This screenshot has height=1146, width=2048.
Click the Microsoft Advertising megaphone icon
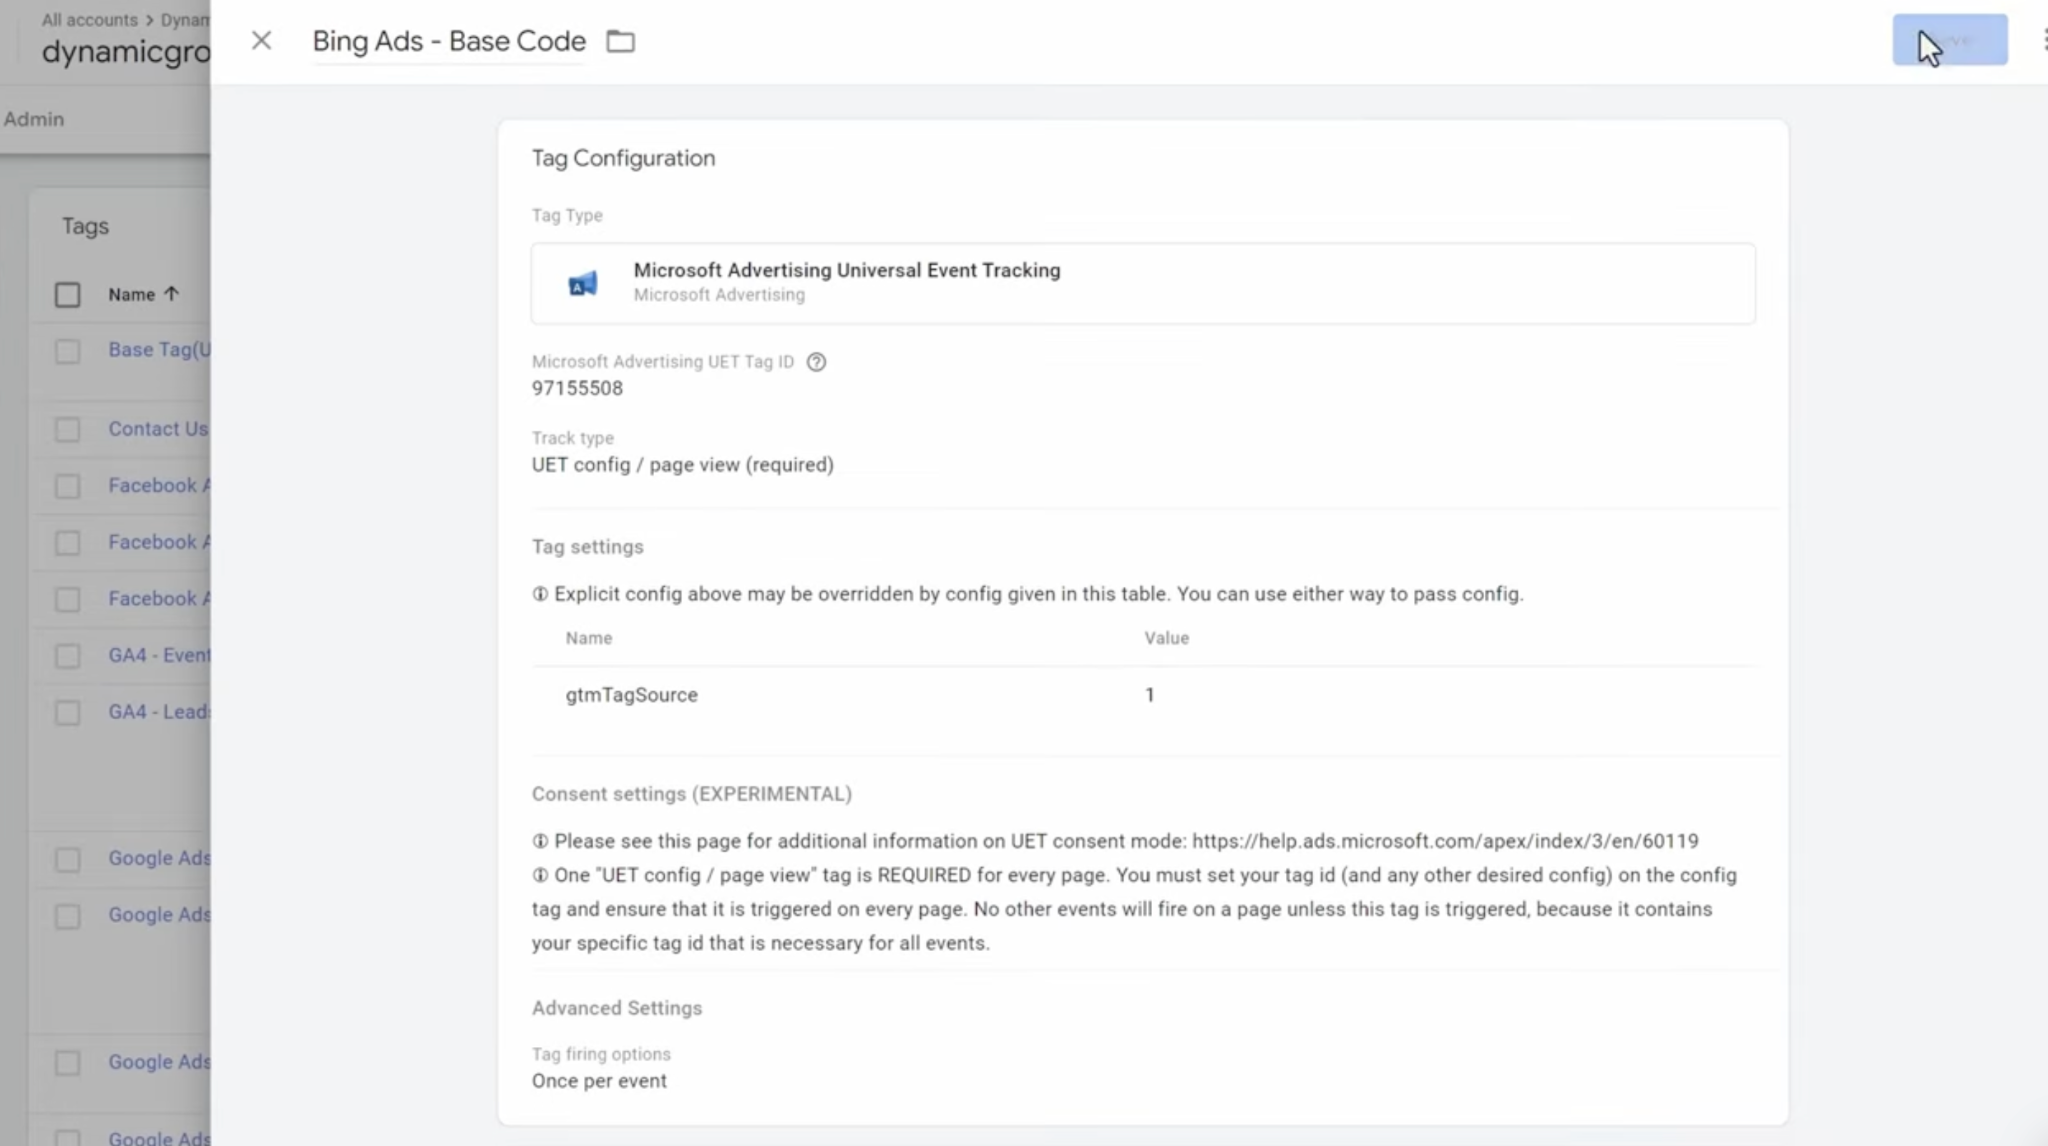(582, 284)
